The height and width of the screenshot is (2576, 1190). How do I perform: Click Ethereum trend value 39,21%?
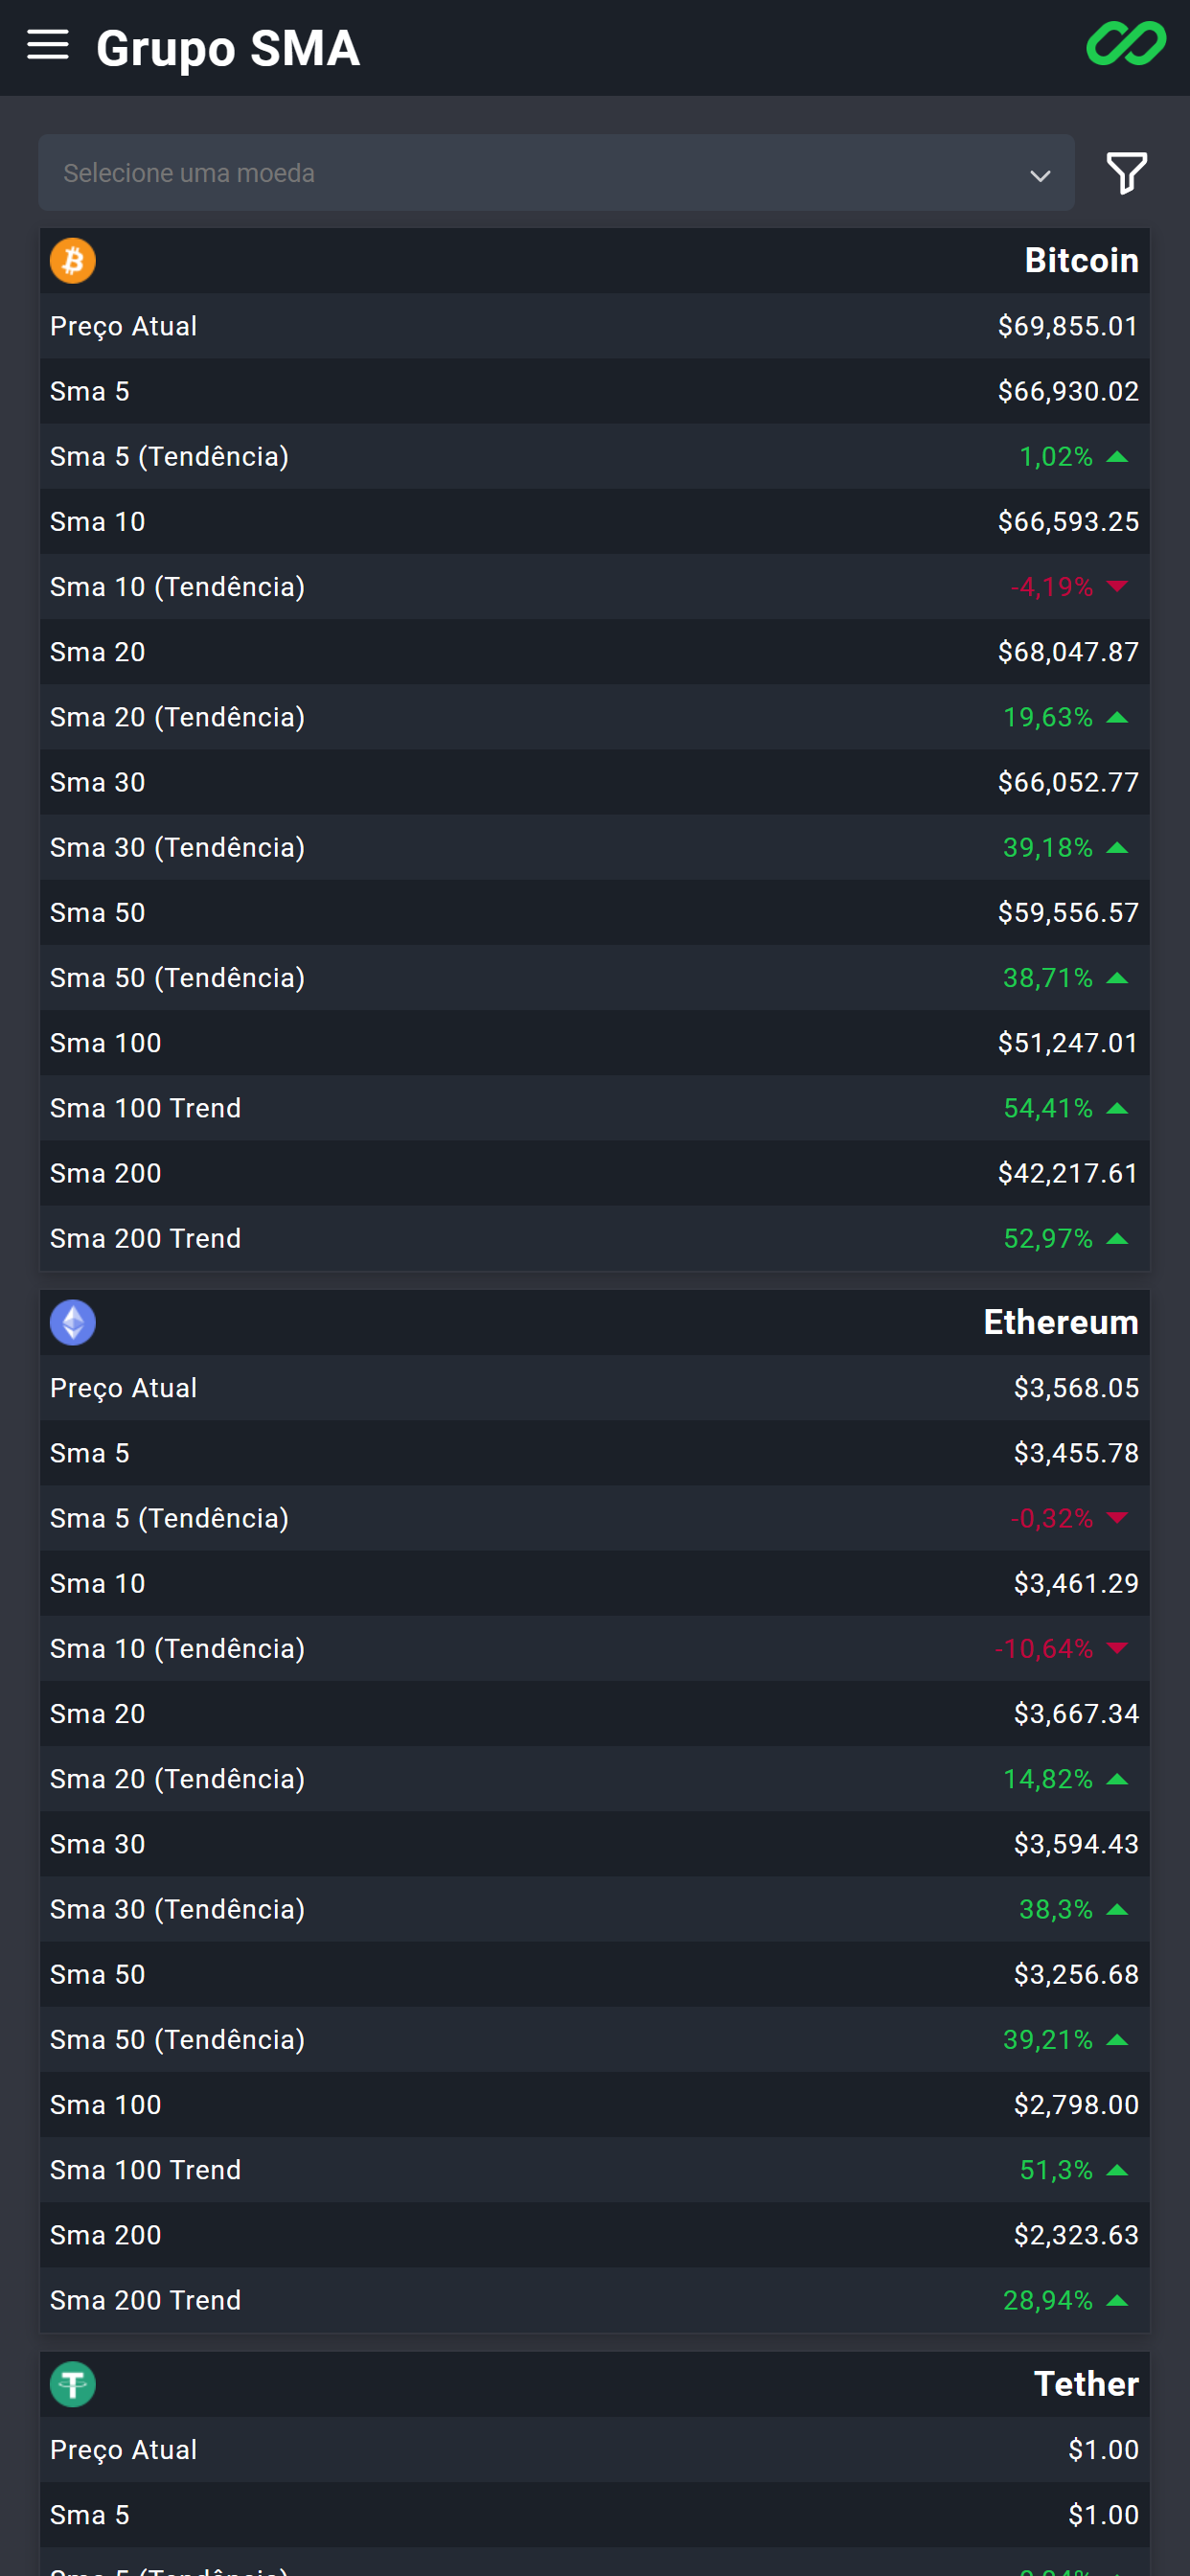pyautogui.click(x=1047, y=2040)
